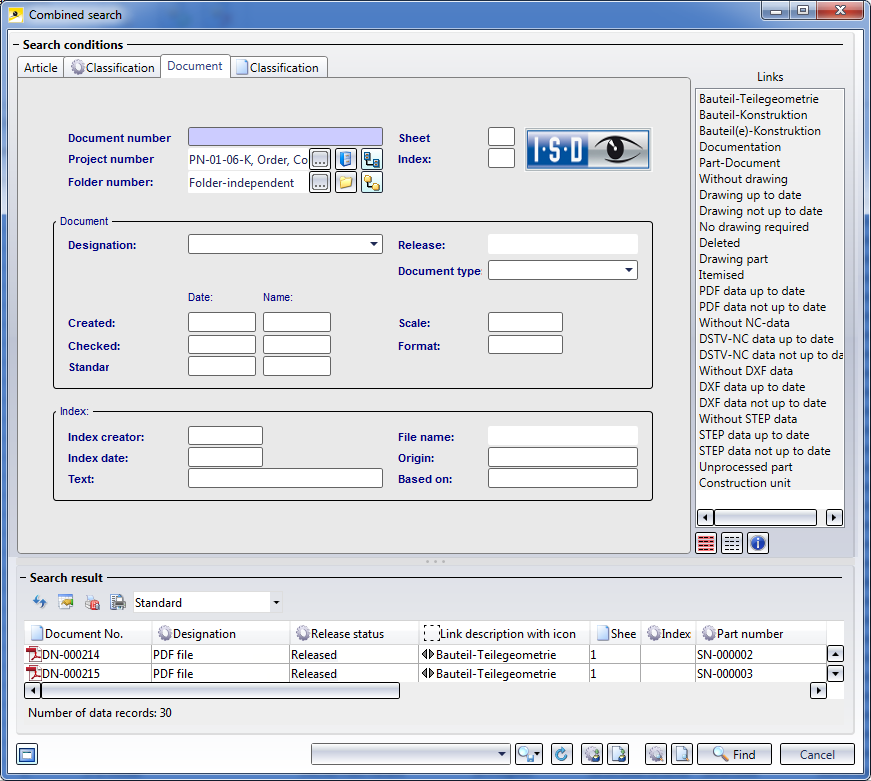Click the browse button next to Project number
Image resolution: width=871 pixels, height=781 pixels.
tap(320, 159)
